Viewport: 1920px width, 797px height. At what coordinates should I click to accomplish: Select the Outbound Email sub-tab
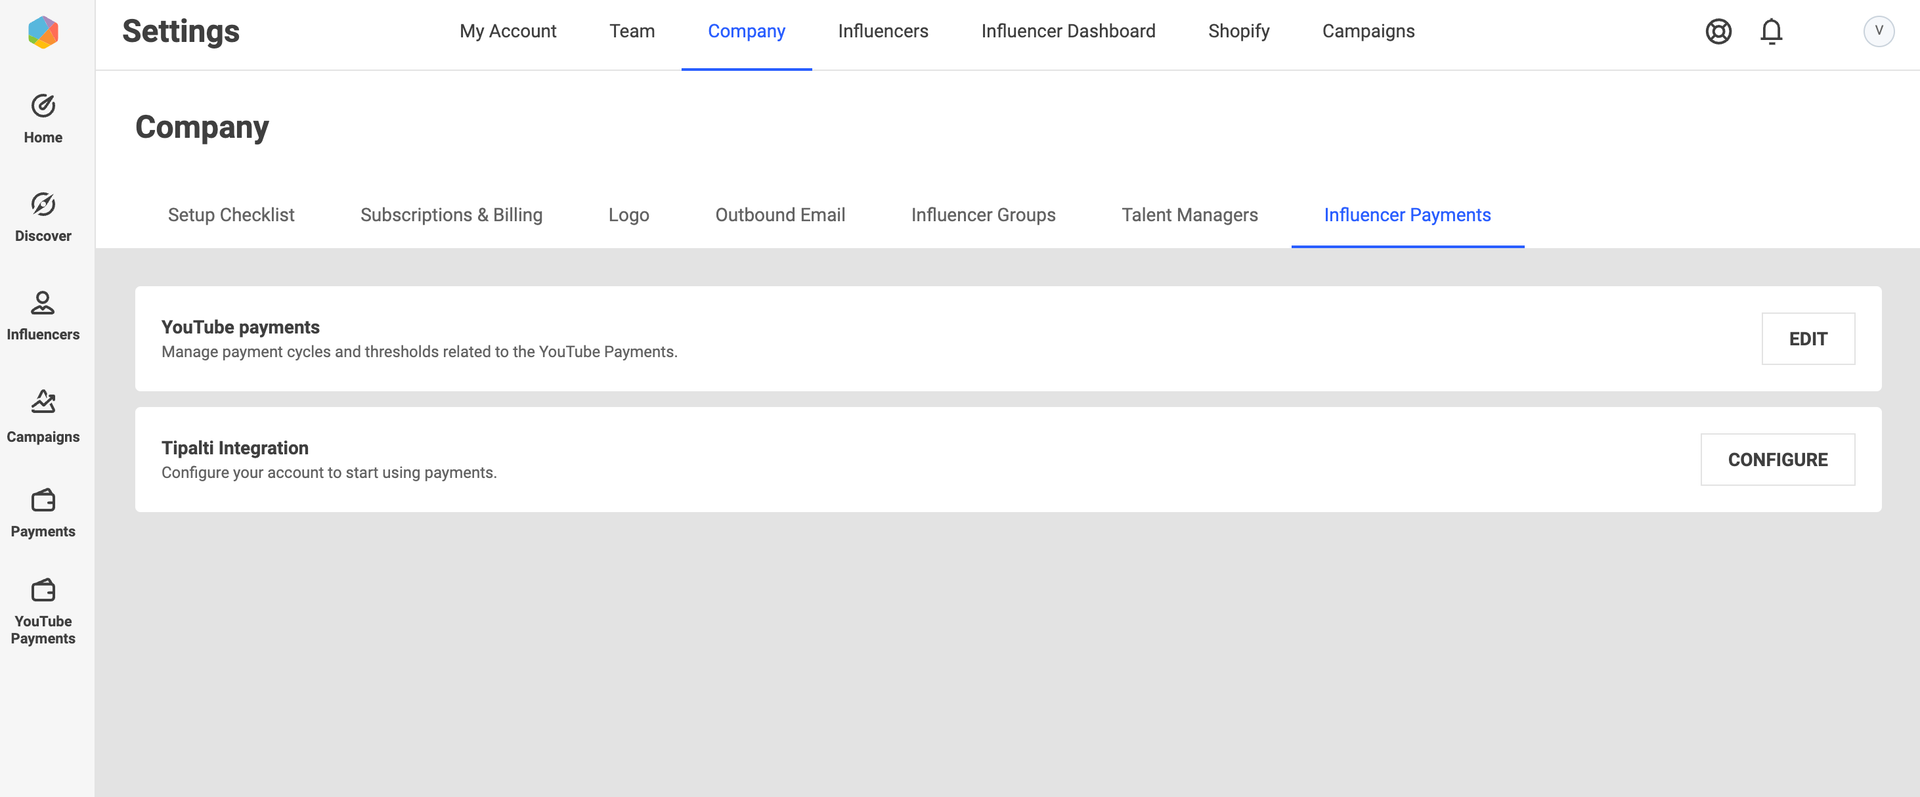(780, 215)
